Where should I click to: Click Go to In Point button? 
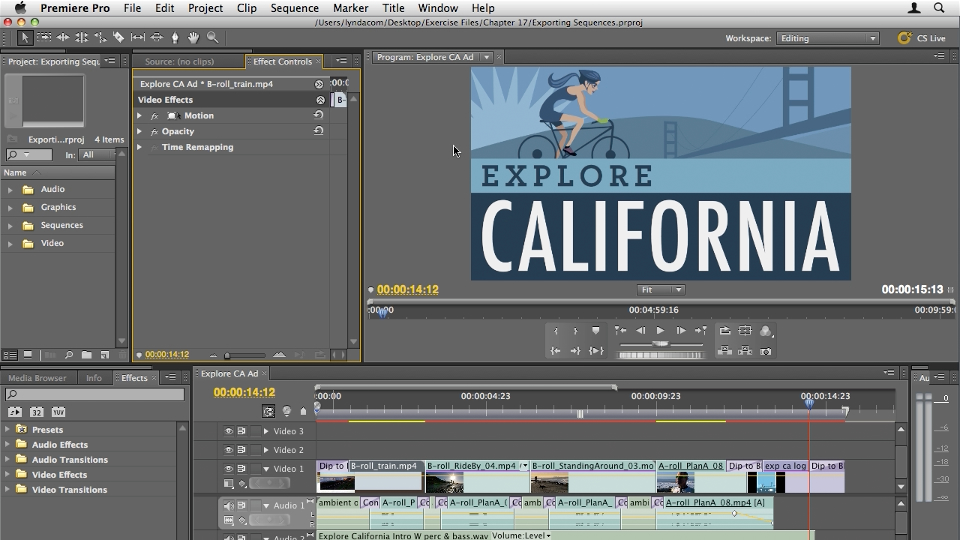click(555, 351)
